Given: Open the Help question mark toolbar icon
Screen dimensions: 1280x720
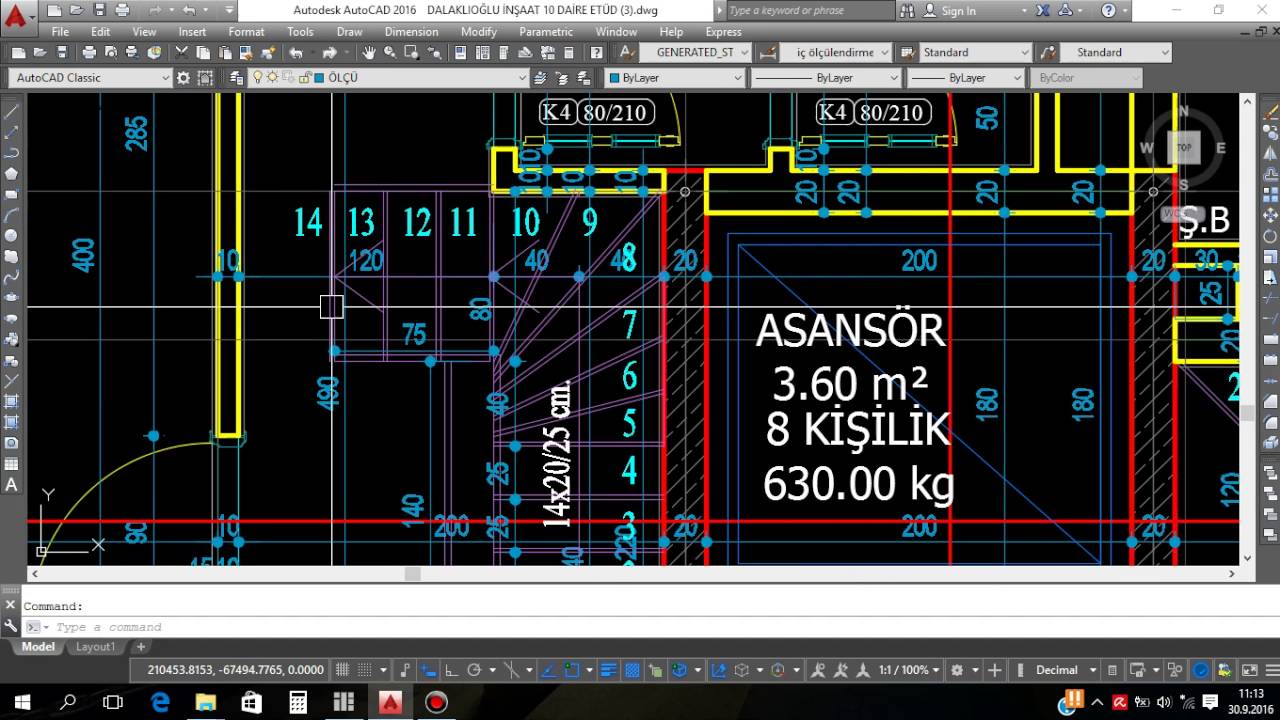Looking at the screenshot, I should (x=596, y=52).
